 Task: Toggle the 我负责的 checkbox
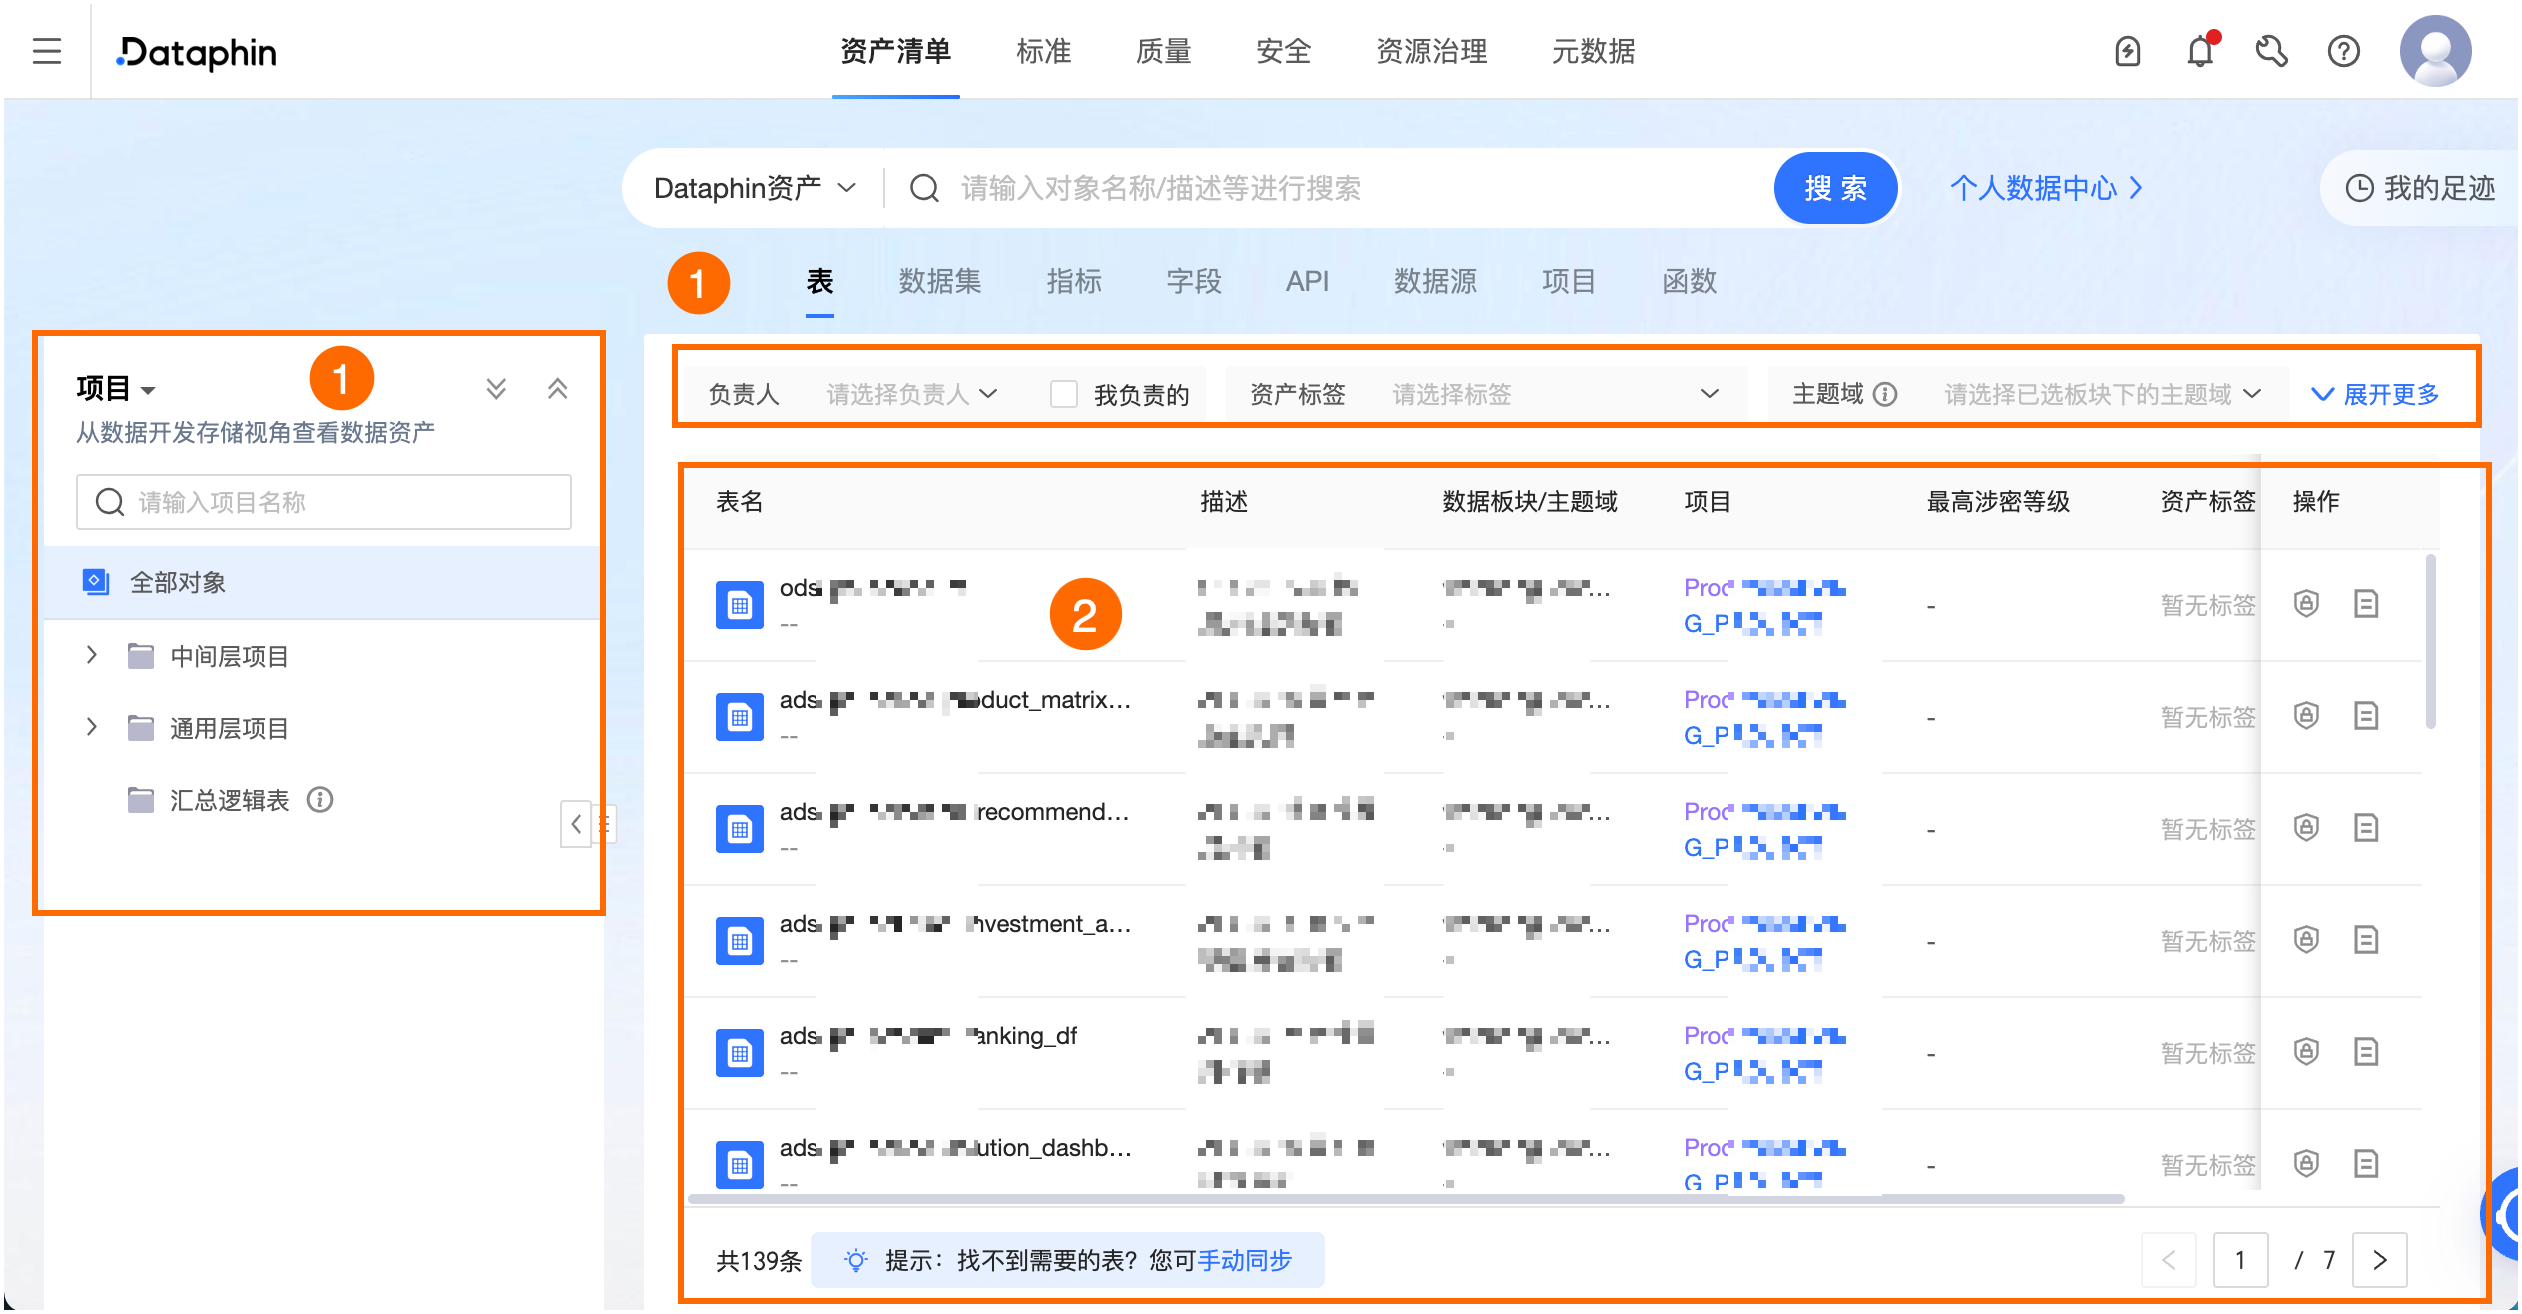(1063, 394)
